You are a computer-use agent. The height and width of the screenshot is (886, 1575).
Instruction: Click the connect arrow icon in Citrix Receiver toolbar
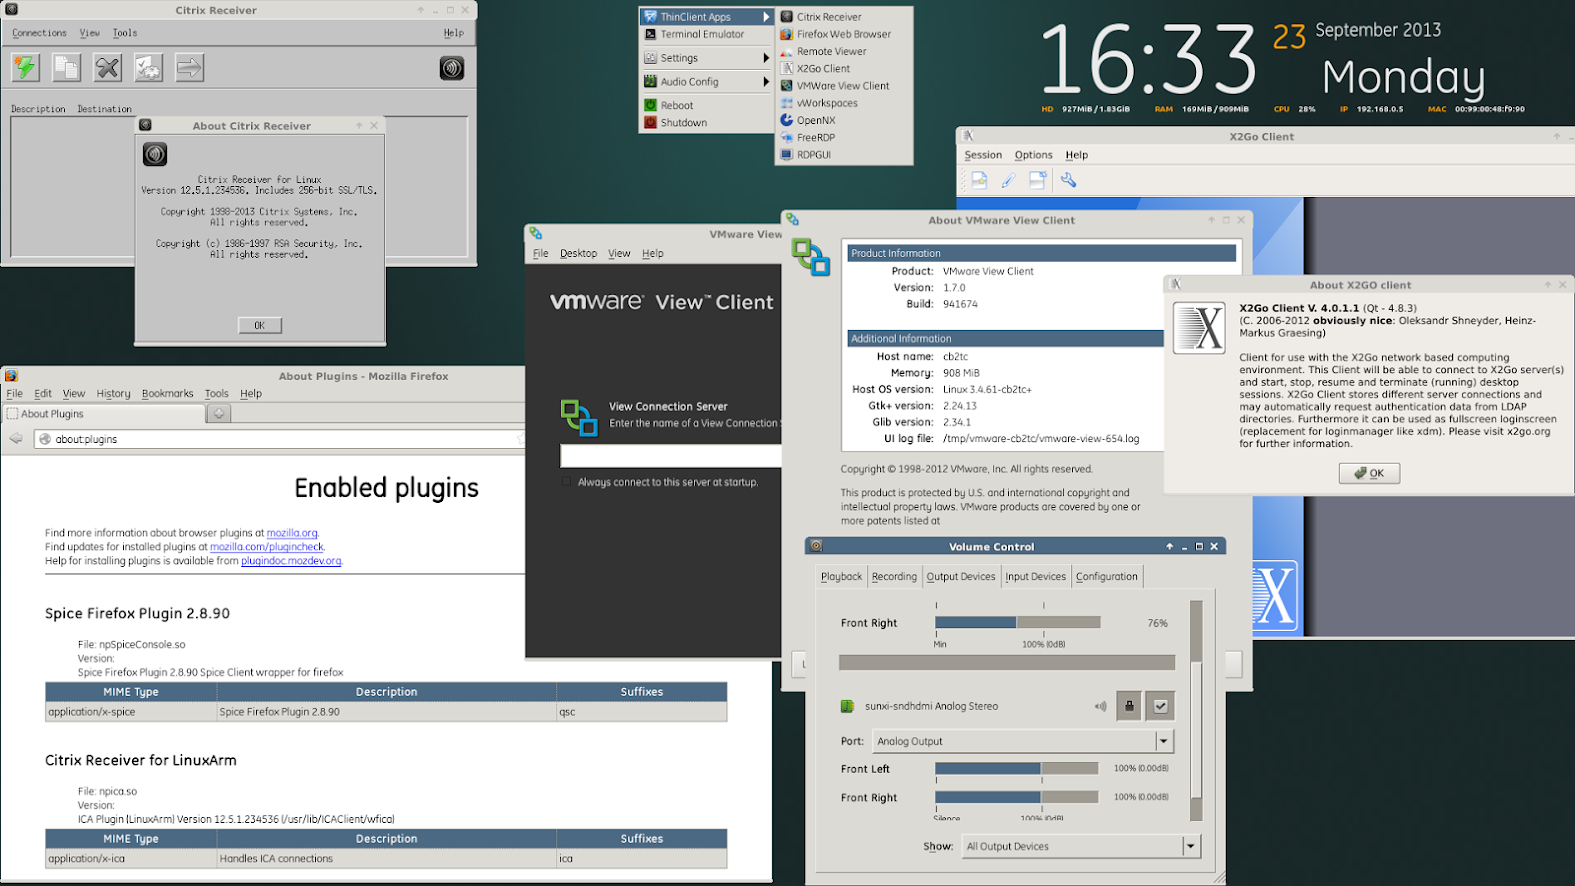coord(189,68)
